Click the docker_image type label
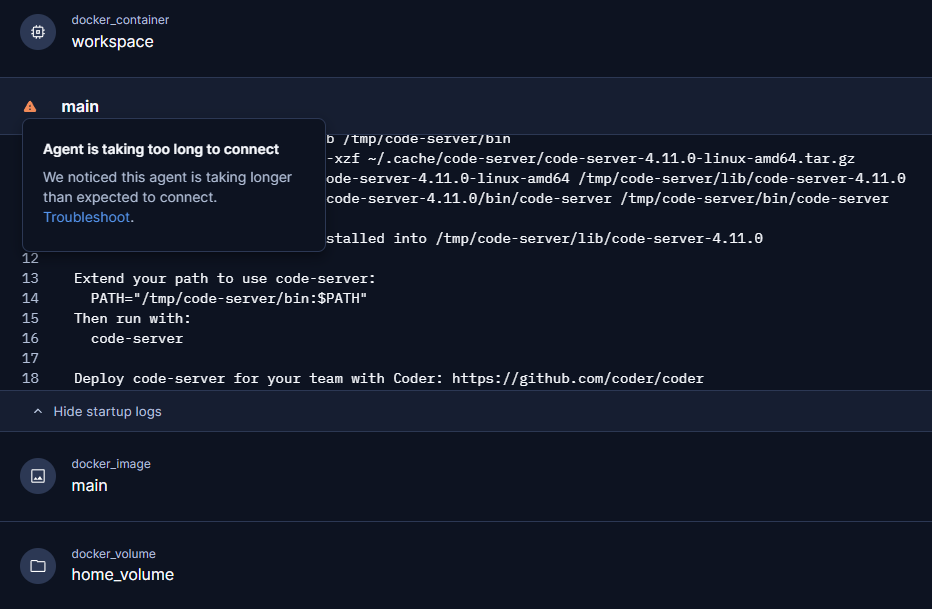The width and height of the screenshot is (932, 609). 111,464
